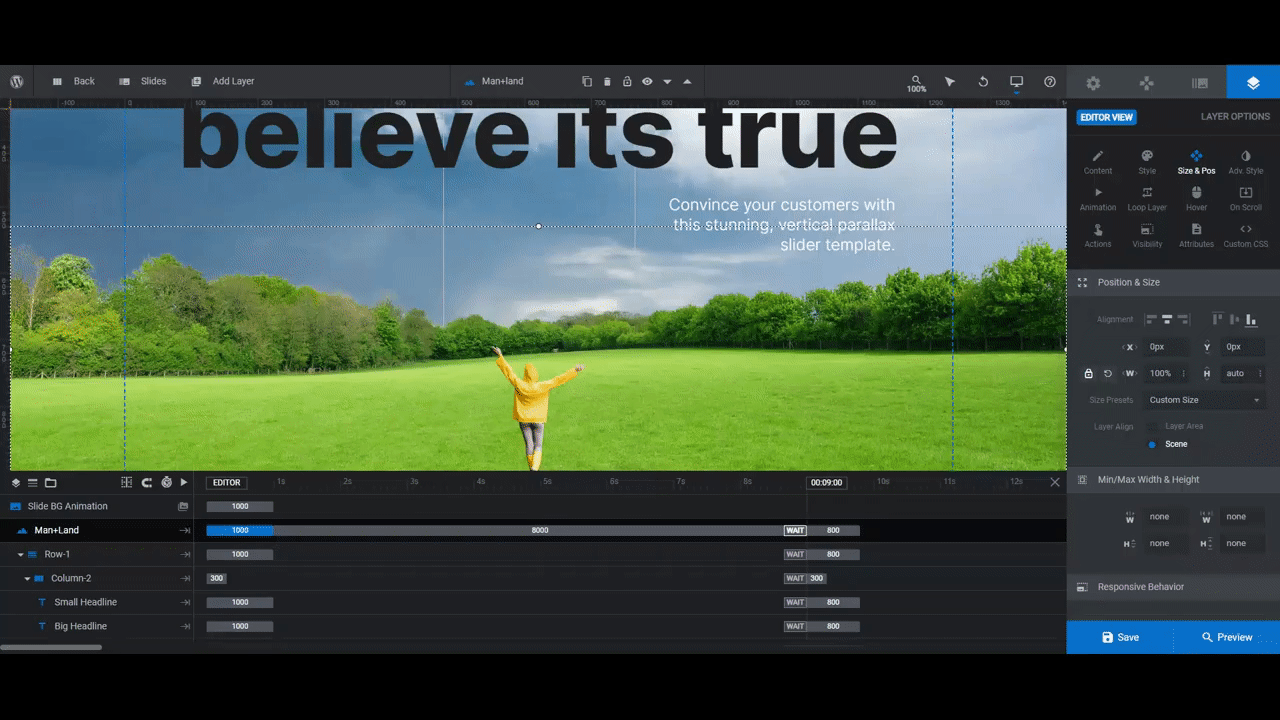Open the Animation settings

pos(1097,199)
